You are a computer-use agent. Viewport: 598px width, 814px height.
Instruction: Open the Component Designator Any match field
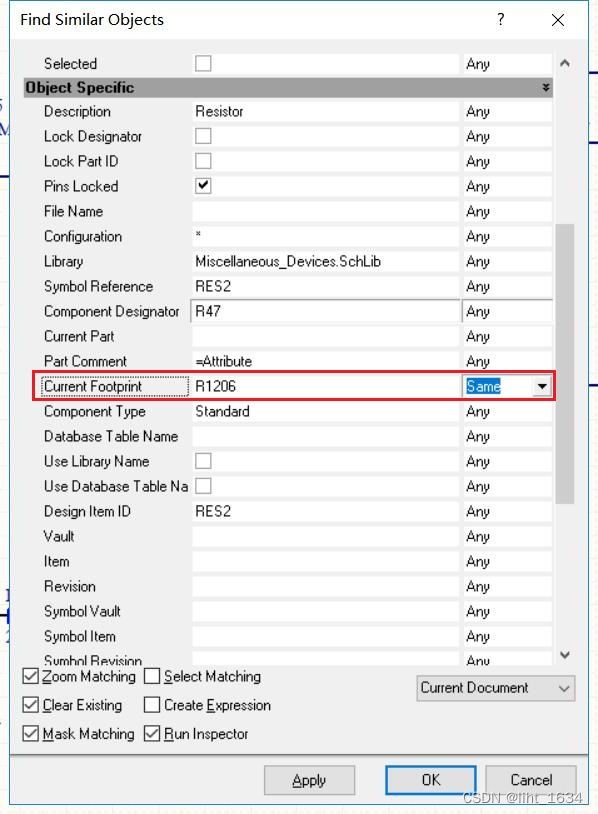click(x=507, y=311)
